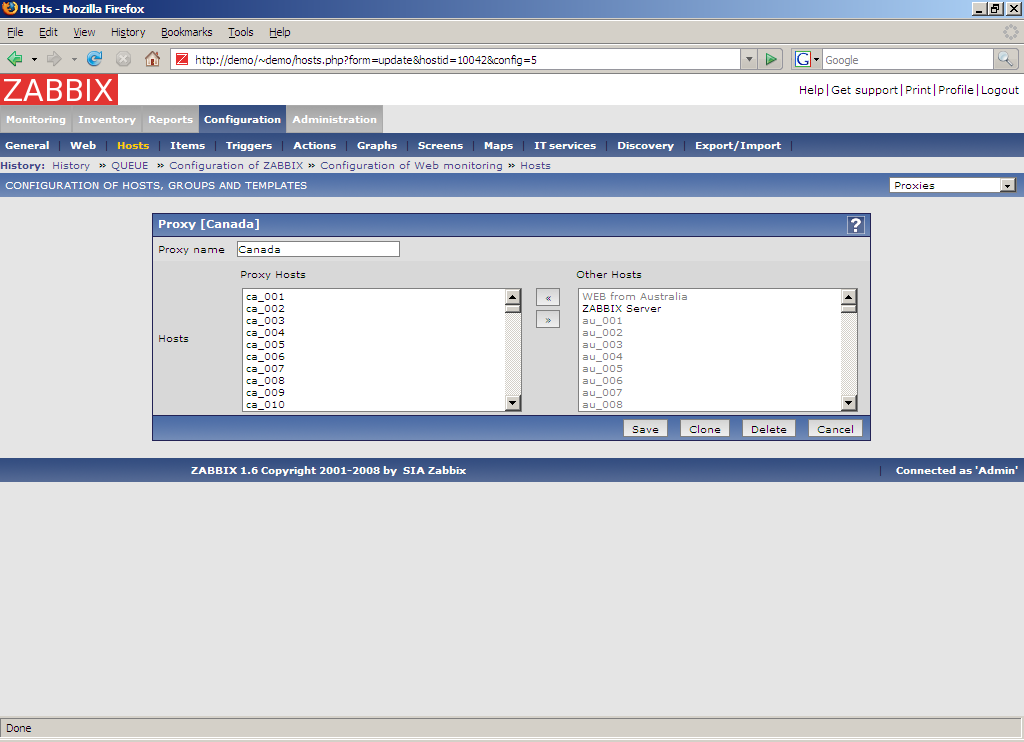Open the Tools menu
1024x742 pixels.
[x=240, y=32]
